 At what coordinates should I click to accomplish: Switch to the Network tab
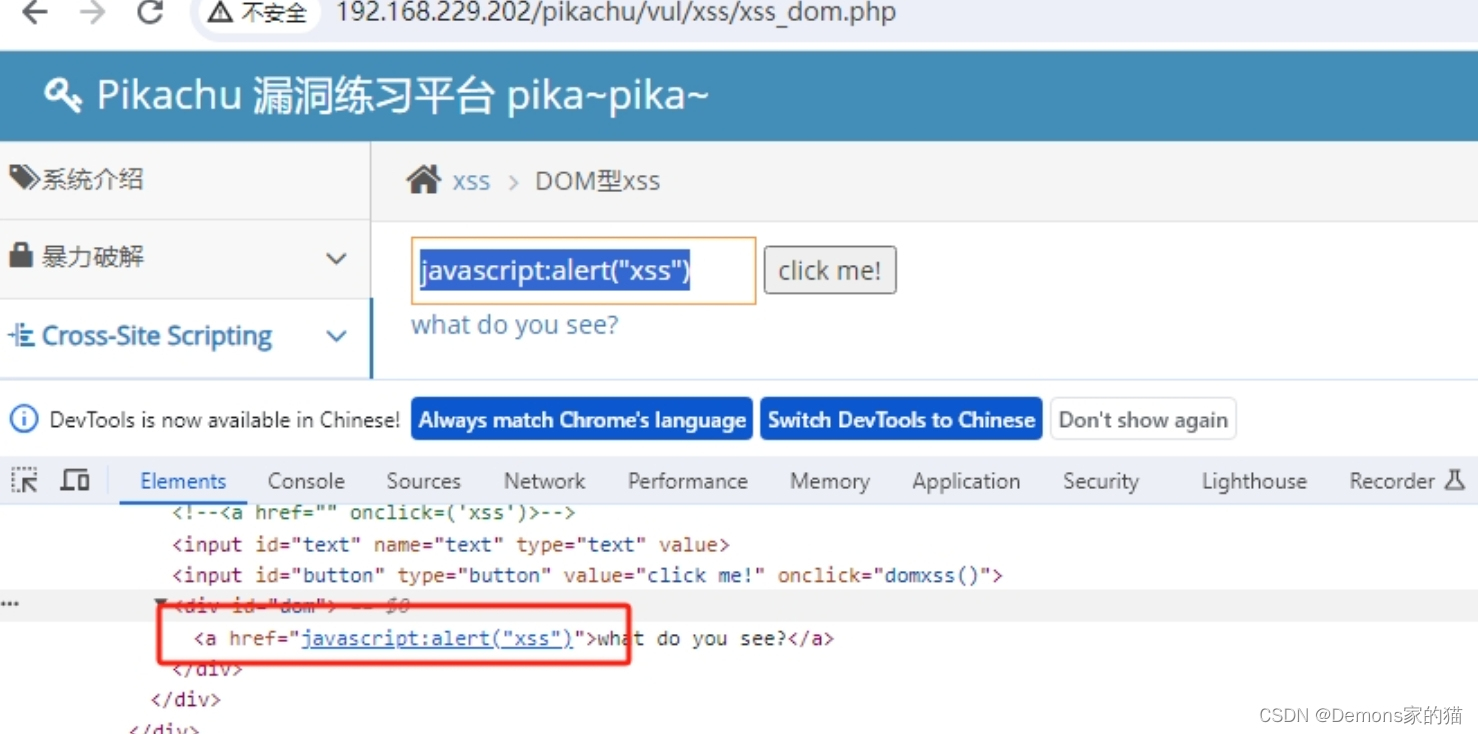click(544, 481)
